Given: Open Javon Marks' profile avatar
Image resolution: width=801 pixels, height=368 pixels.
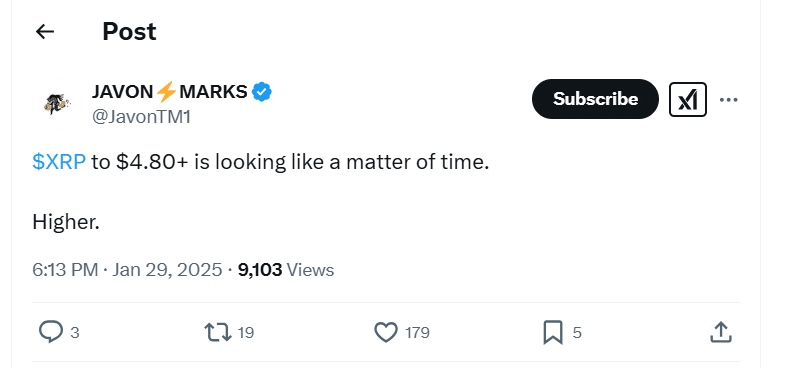Looking at the screenshot, I should click(x=56, y=104).
